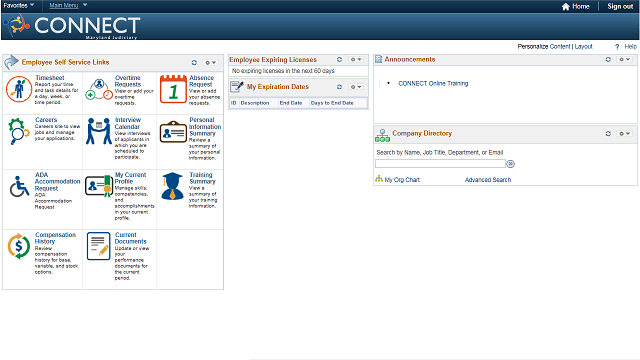Open Employee Expiring Licenses settings dropdown

point(356,60)
